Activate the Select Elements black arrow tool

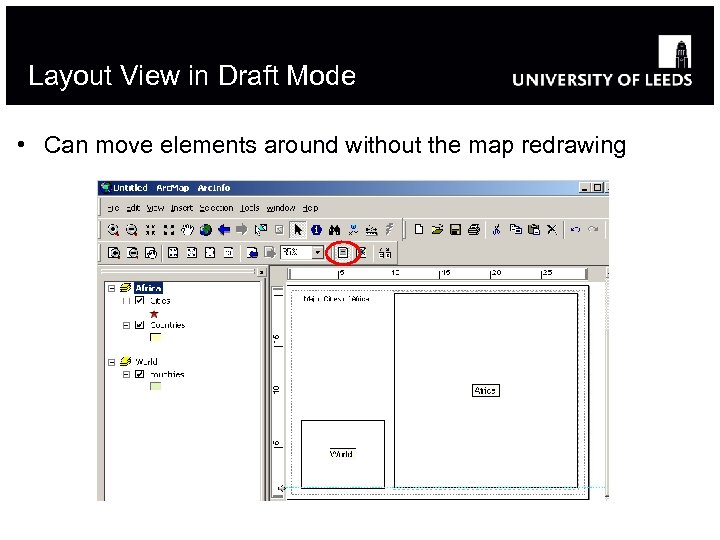click(x=298, y=230)
